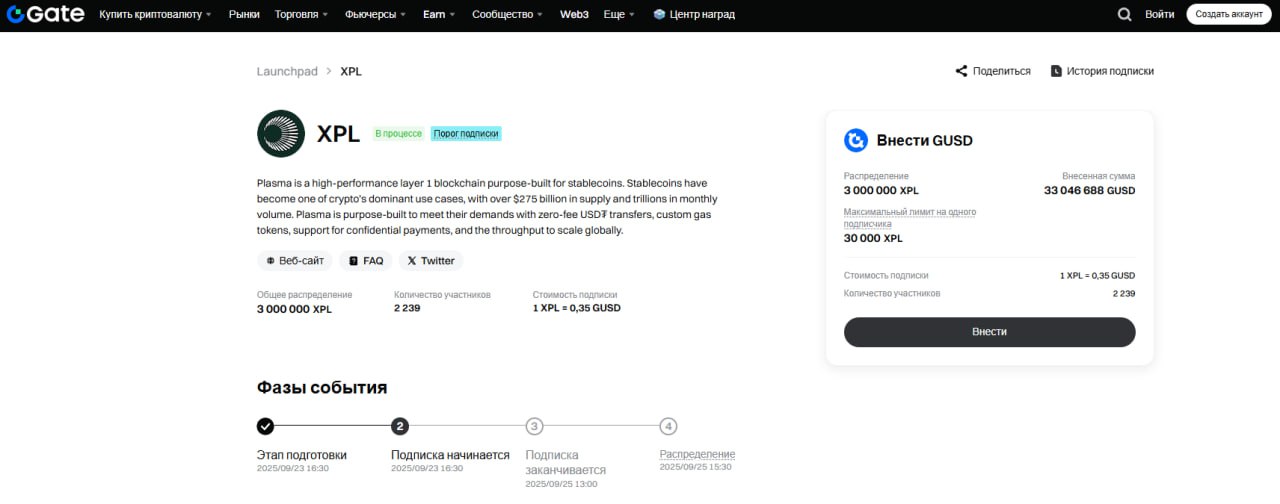Open the search magnifier icon

(1124, 15)
